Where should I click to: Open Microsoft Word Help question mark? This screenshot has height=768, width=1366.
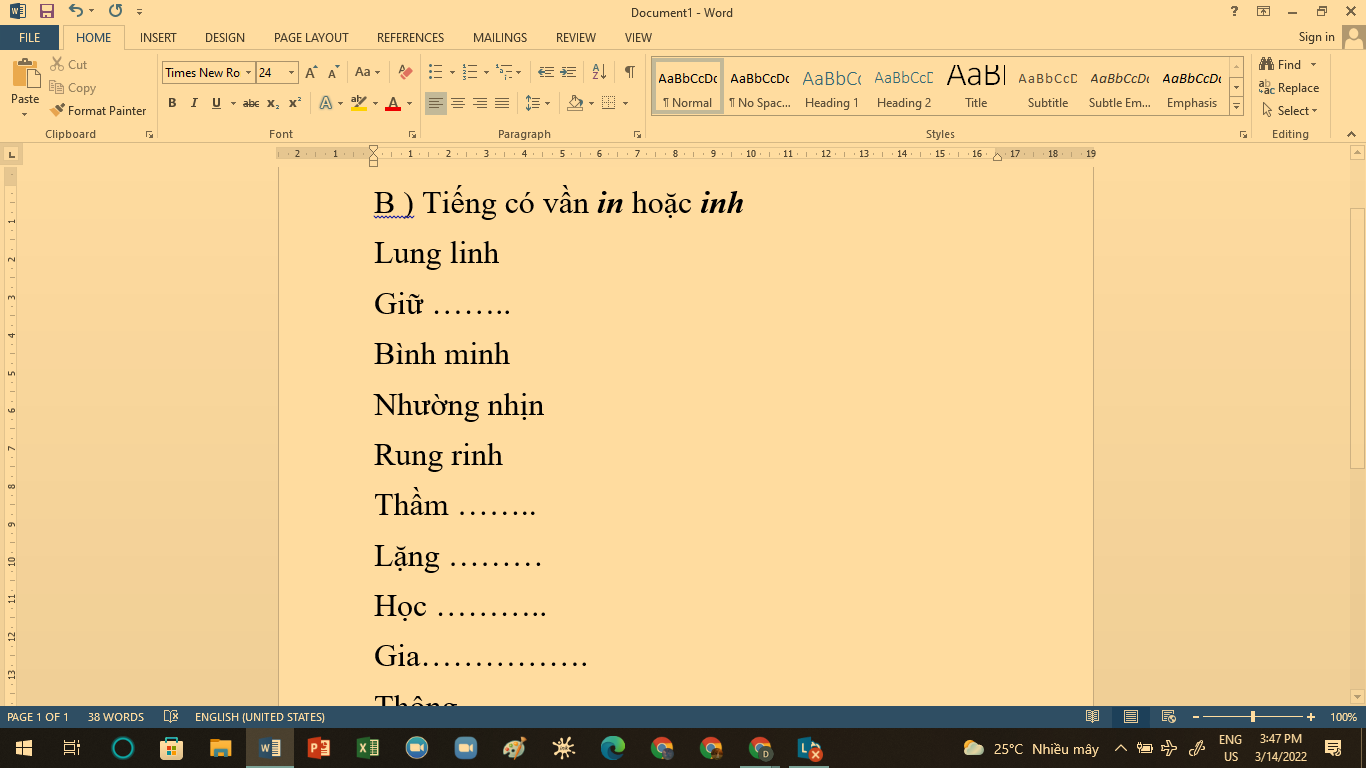1234,11
